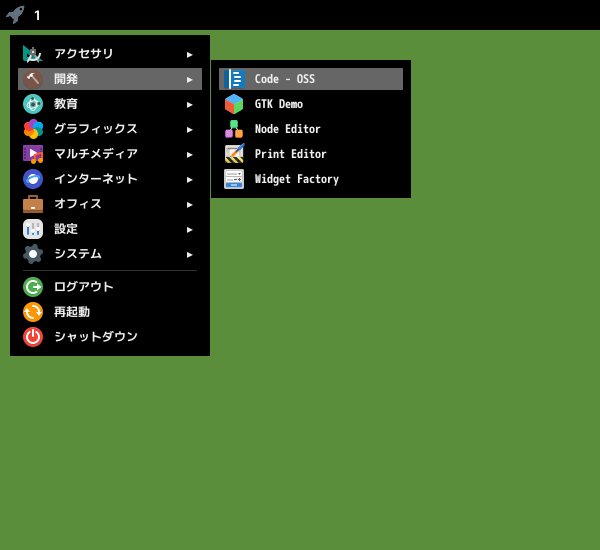Open the インターネット menu entry
This screenshot has height=550, width=600.
pyautogui.click(x=110, y=179)
